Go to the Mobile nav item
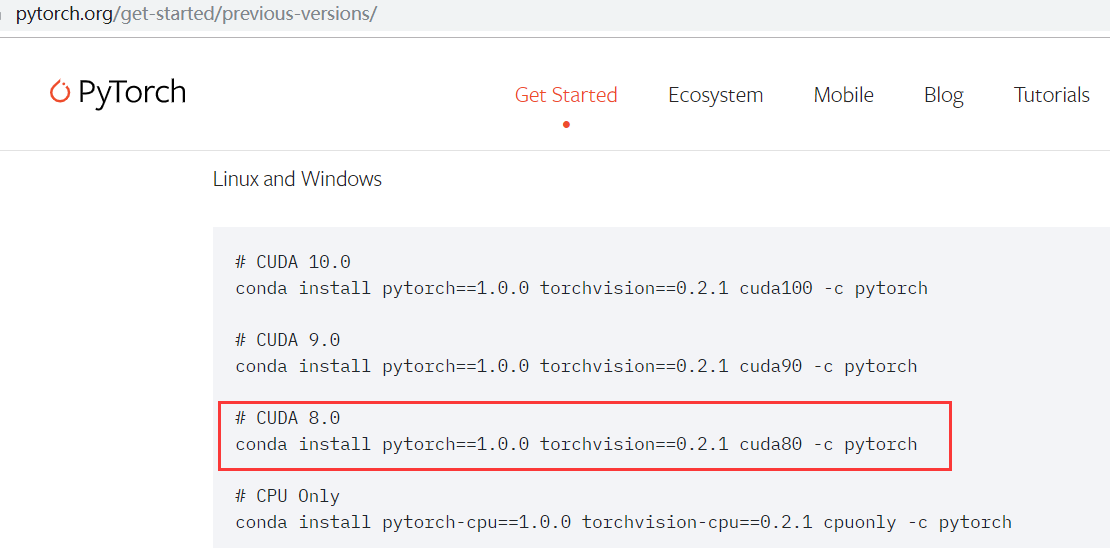Viewport: 1110px width, 548px height. 843,95
